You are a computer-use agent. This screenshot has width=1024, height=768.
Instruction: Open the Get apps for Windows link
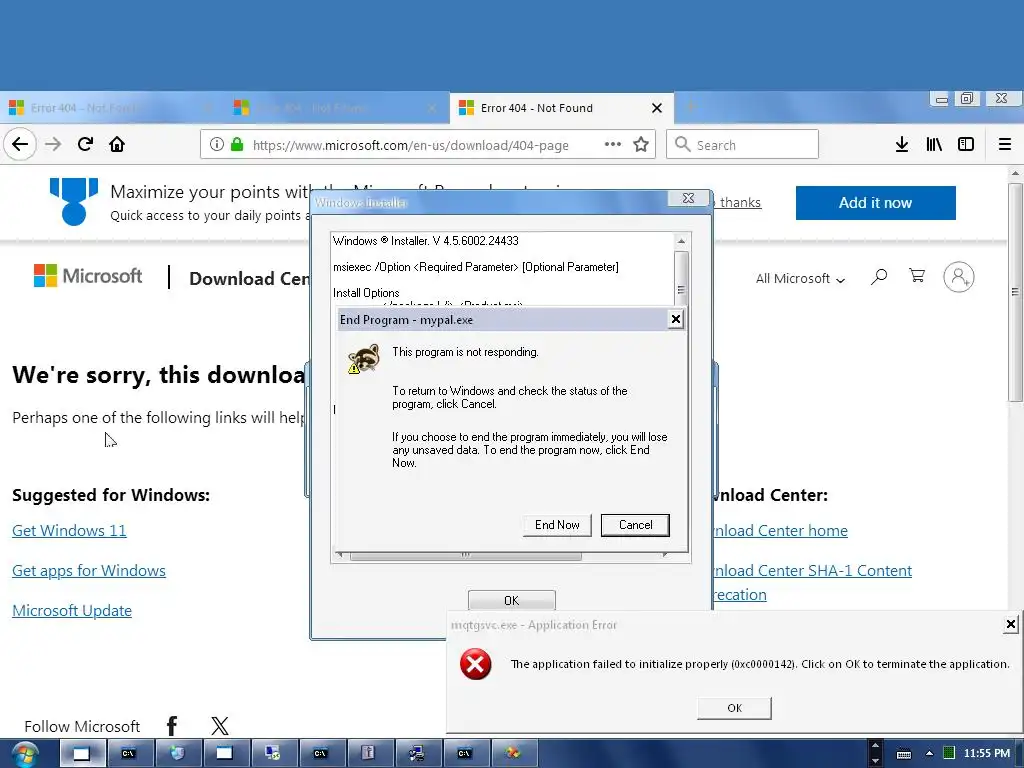click(89, 570)
